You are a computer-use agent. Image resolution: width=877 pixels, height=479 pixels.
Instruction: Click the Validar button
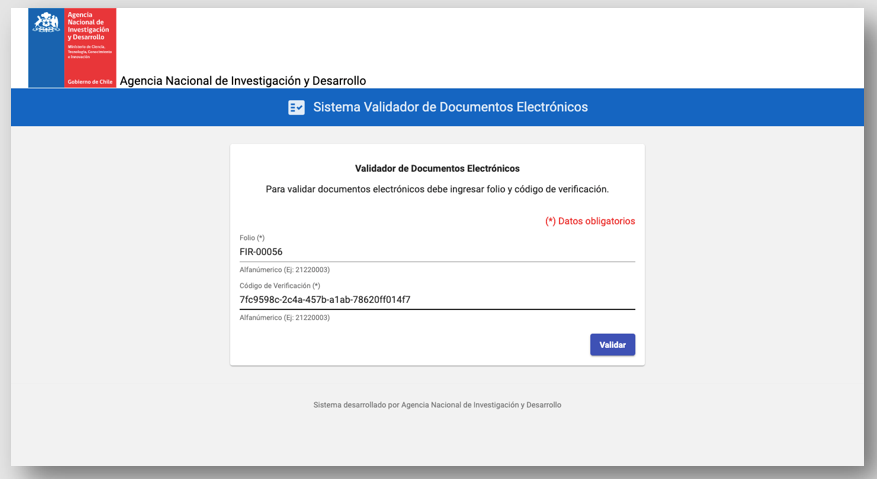coord(612,345)
